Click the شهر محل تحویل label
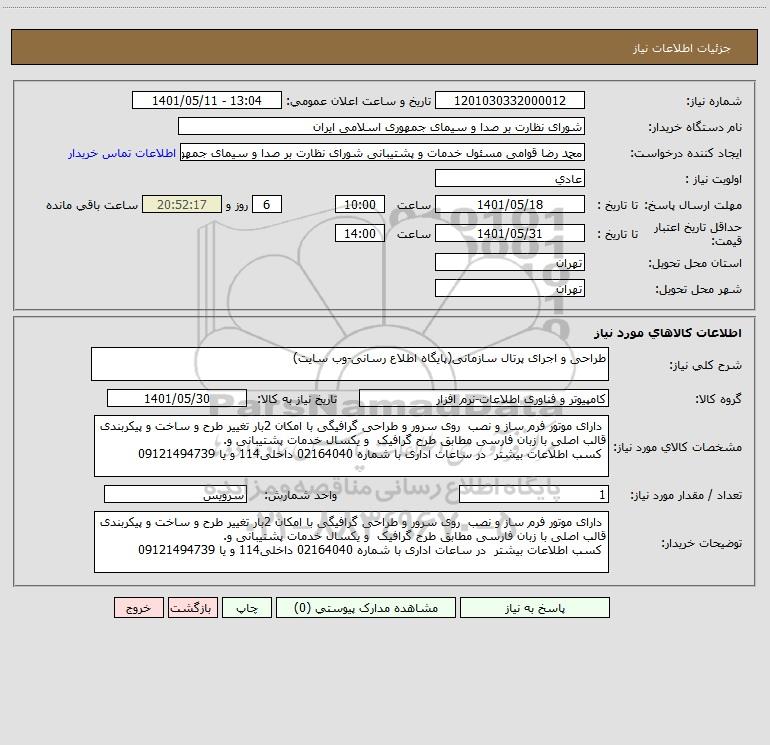Image resolution: width=770 pixels, height=745 pixels. click(x=699, y=289)
